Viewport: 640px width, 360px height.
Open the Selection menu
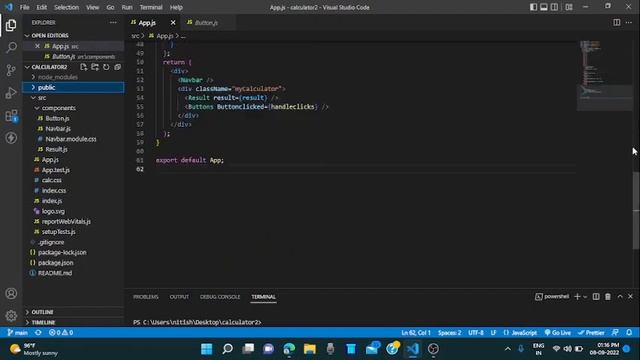coord(66,7)
